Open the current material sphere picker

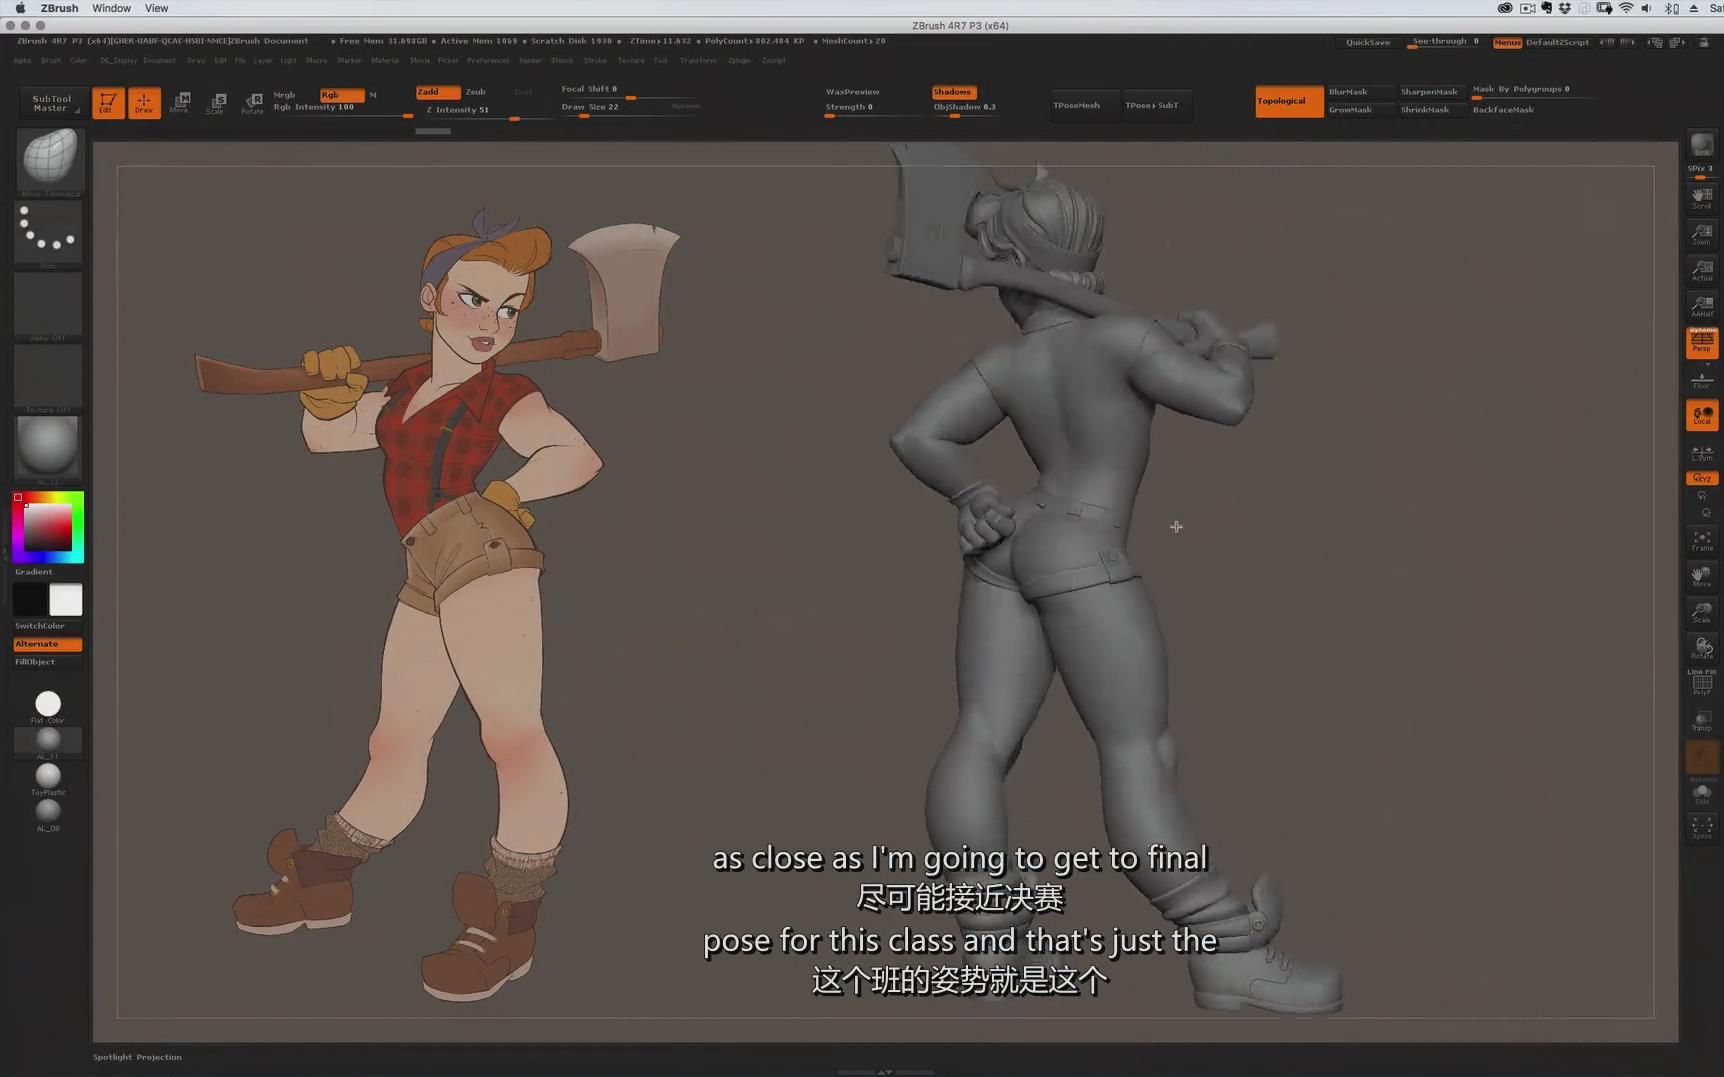click(48, 448)
